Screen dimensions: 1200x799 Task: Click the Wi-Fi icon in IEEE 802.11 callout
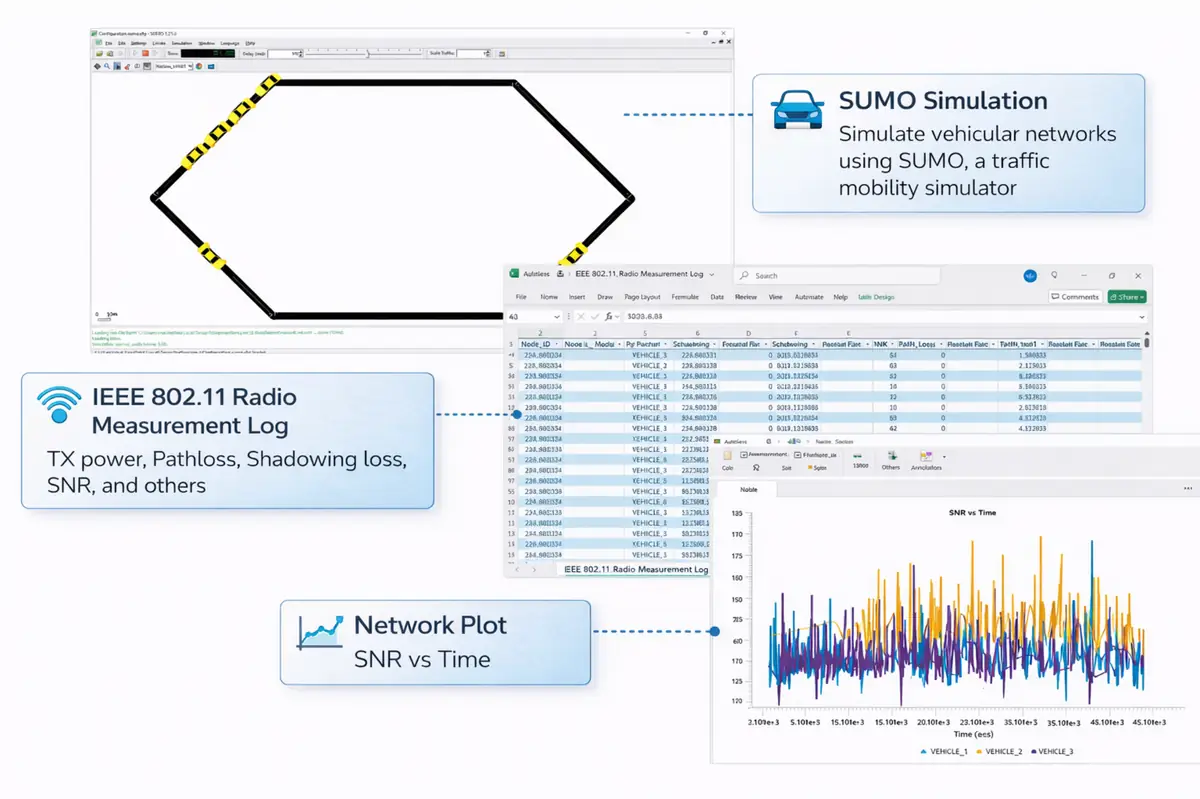coord(59,403)
